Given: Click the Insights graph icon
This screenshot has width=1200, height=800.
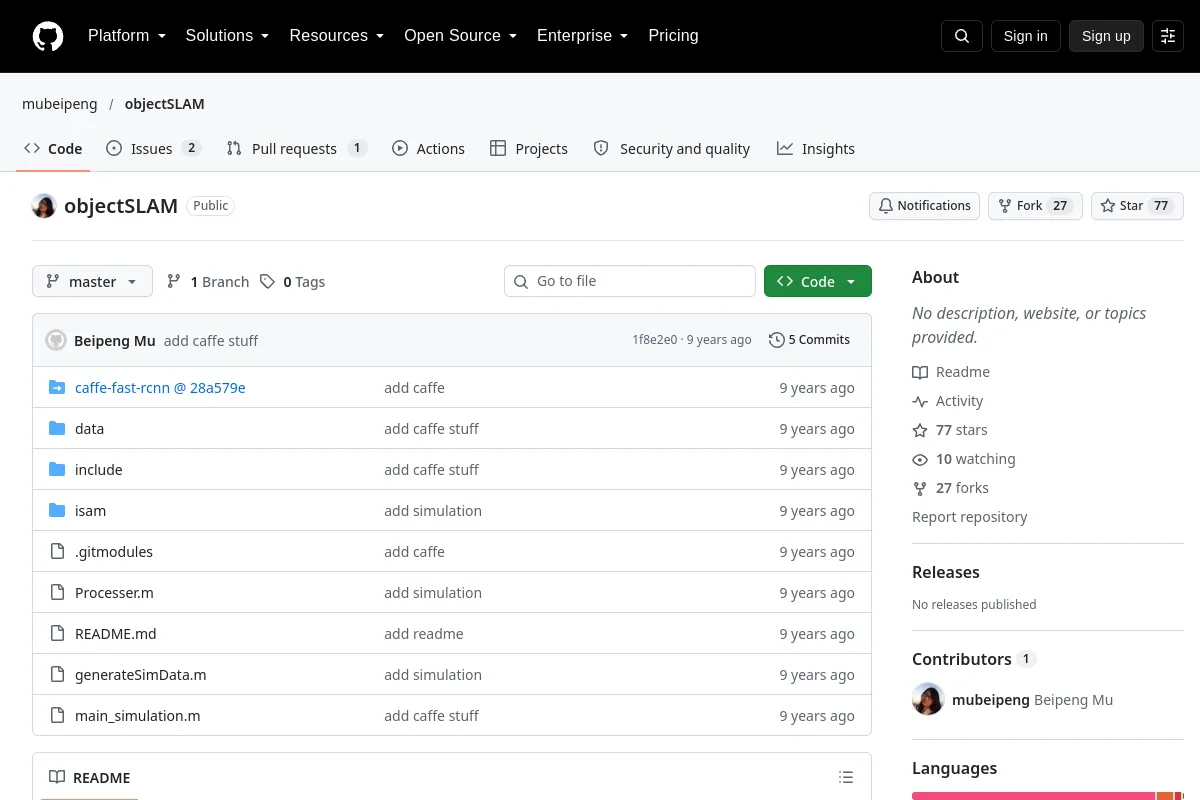Looking at the screenshot, I should coord(785,148).
